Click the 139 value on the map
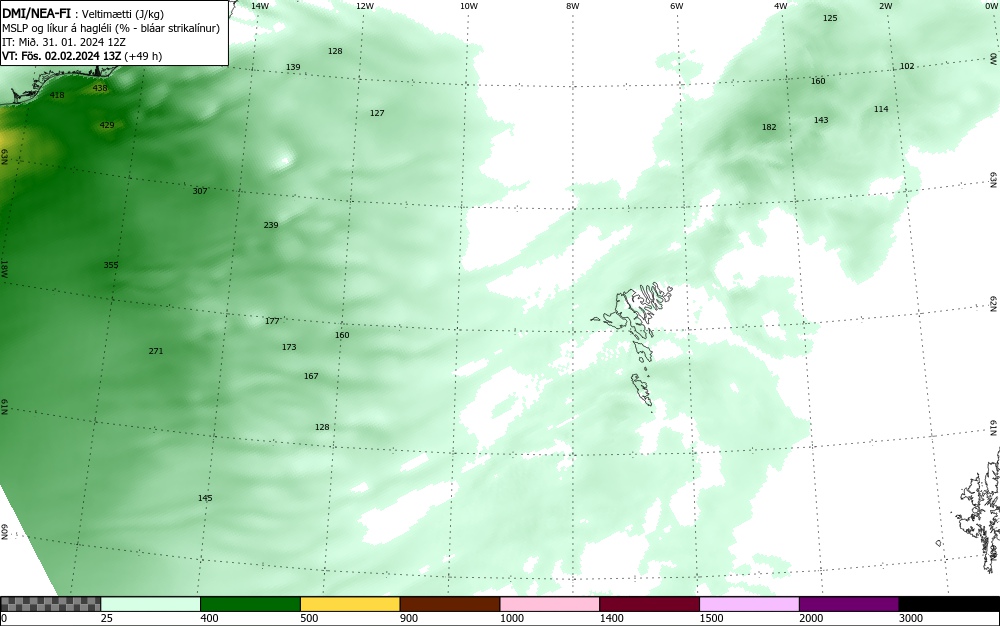1000x626 pixels. point(293,67)
